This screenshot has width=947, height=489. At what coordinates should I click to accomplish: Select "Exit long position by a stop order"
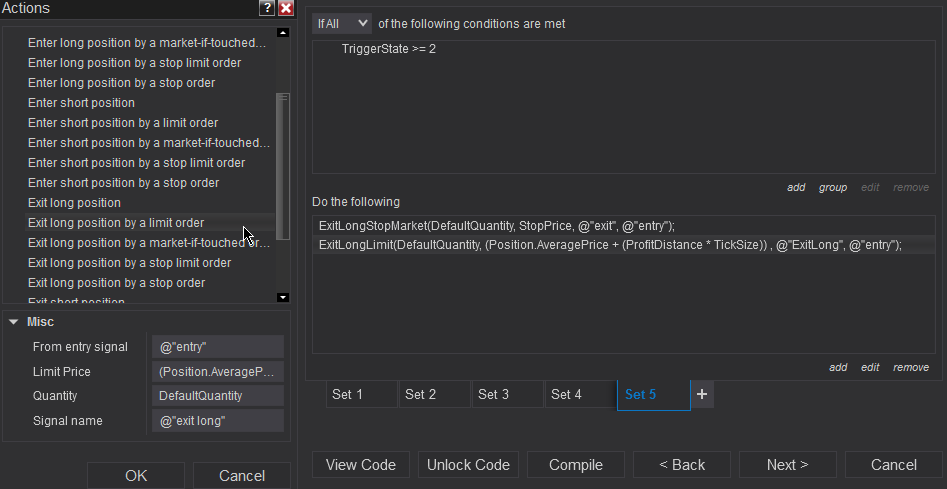[x=117, y=283]
